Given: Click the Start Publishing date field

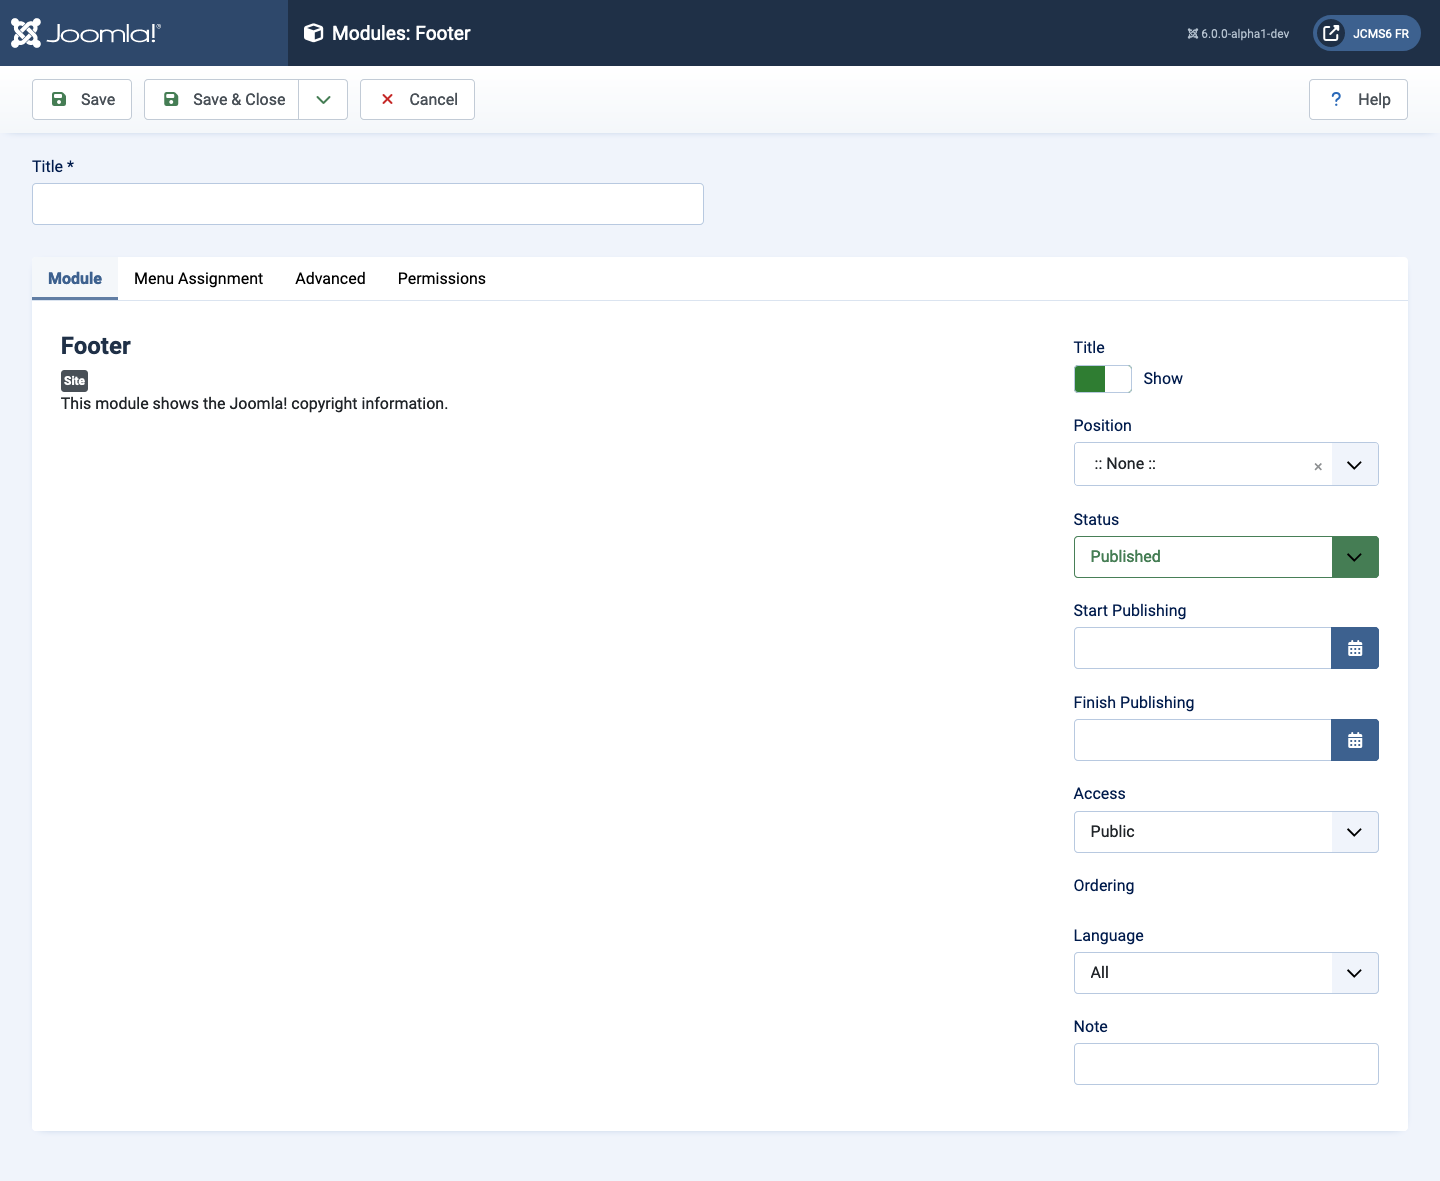Looking at the screenshot, I should click(x=1202, y=648).
